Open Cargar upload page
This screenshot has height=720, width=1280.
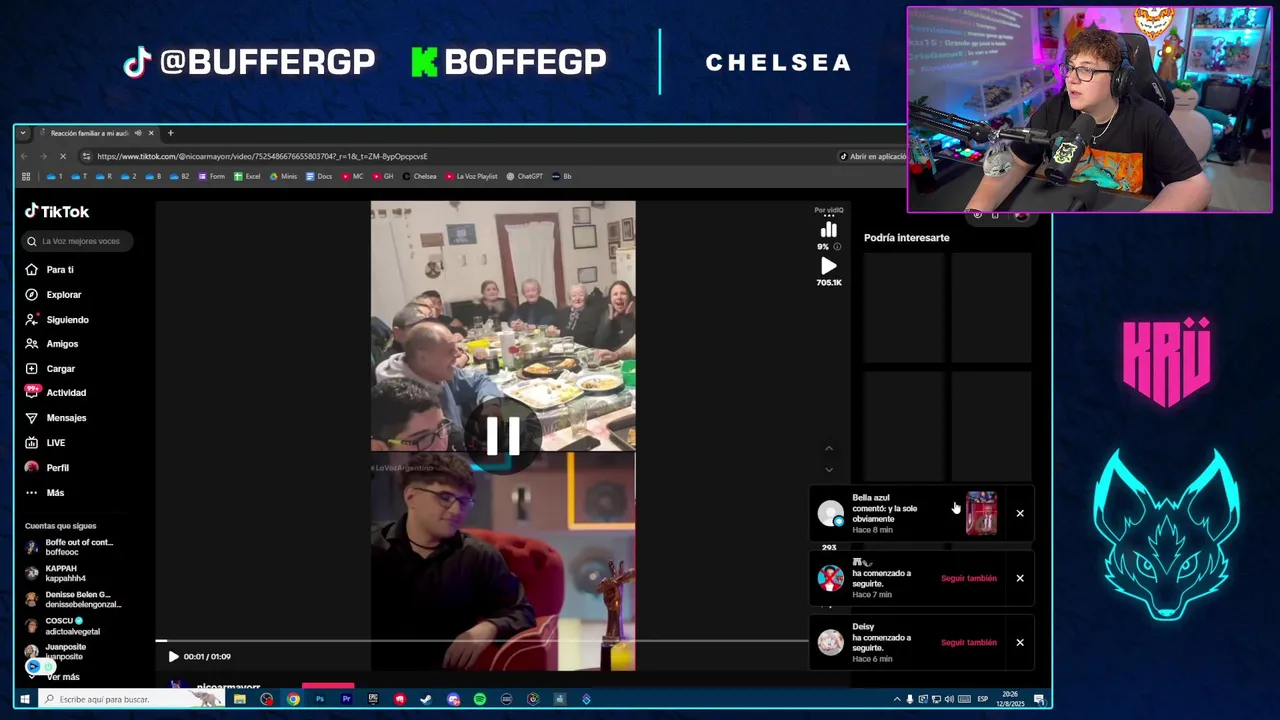point(50,369)
